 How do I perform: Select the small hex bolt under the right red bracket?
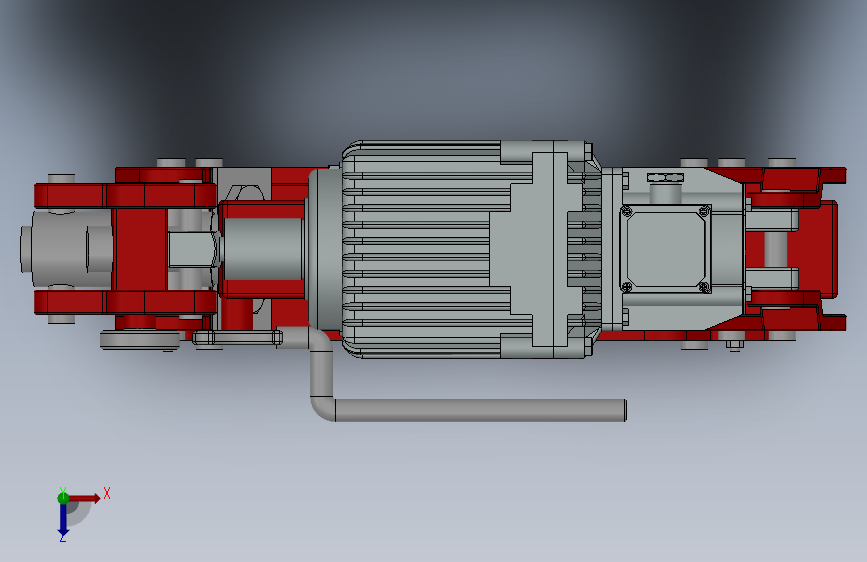[x=734, y=345]
